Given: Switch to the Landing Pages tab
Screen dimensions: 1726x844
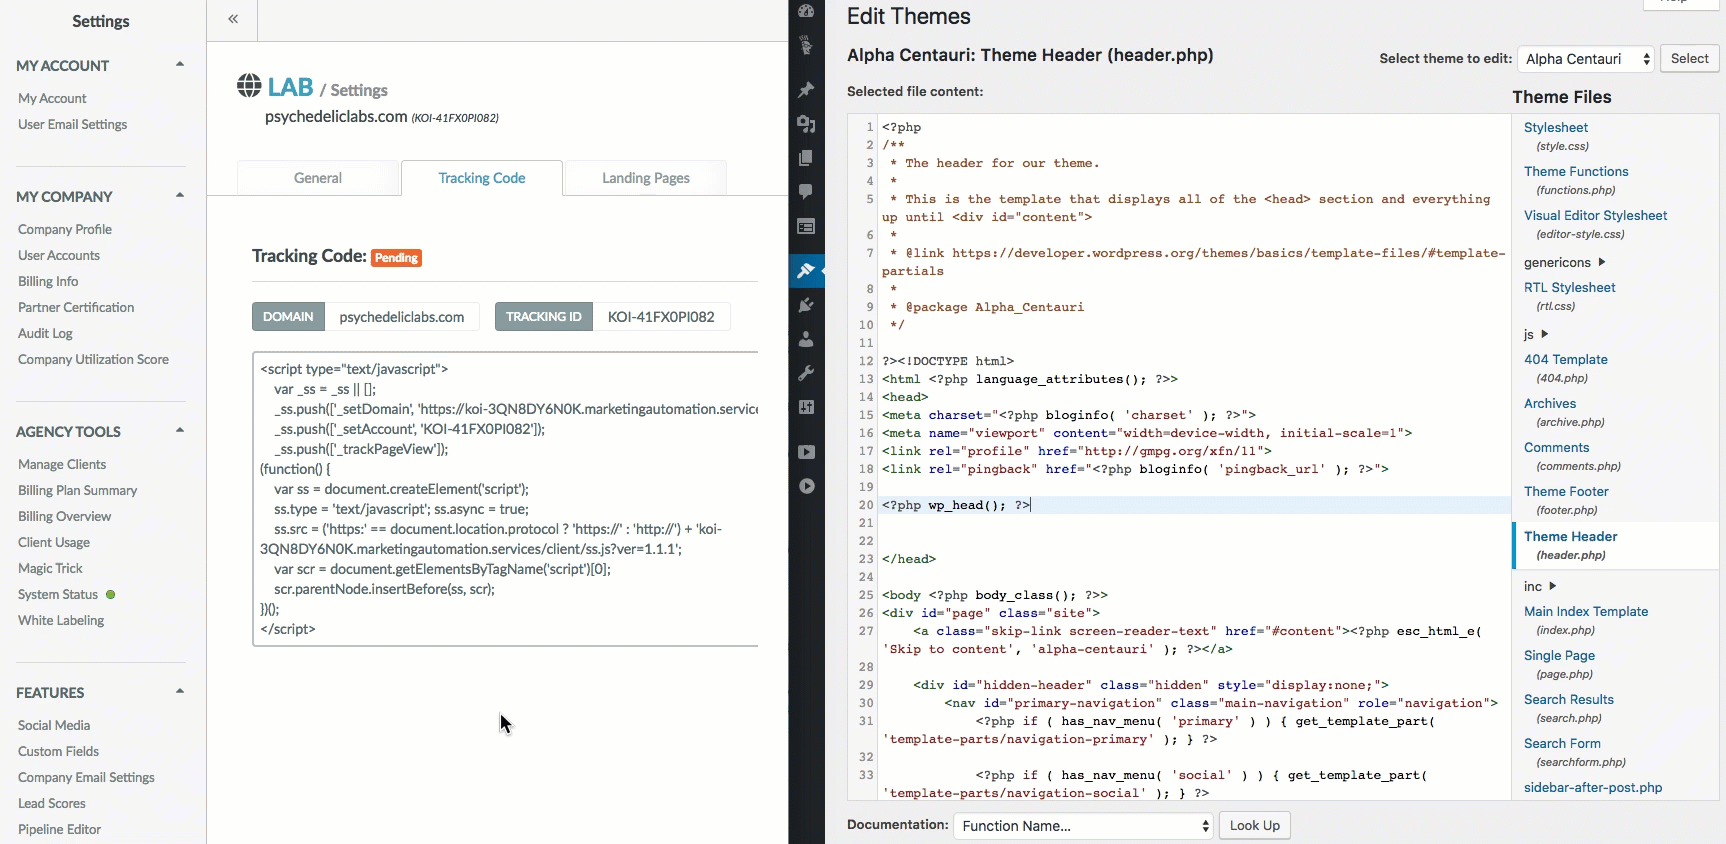Looking at the screenshot, I should 646,178.
